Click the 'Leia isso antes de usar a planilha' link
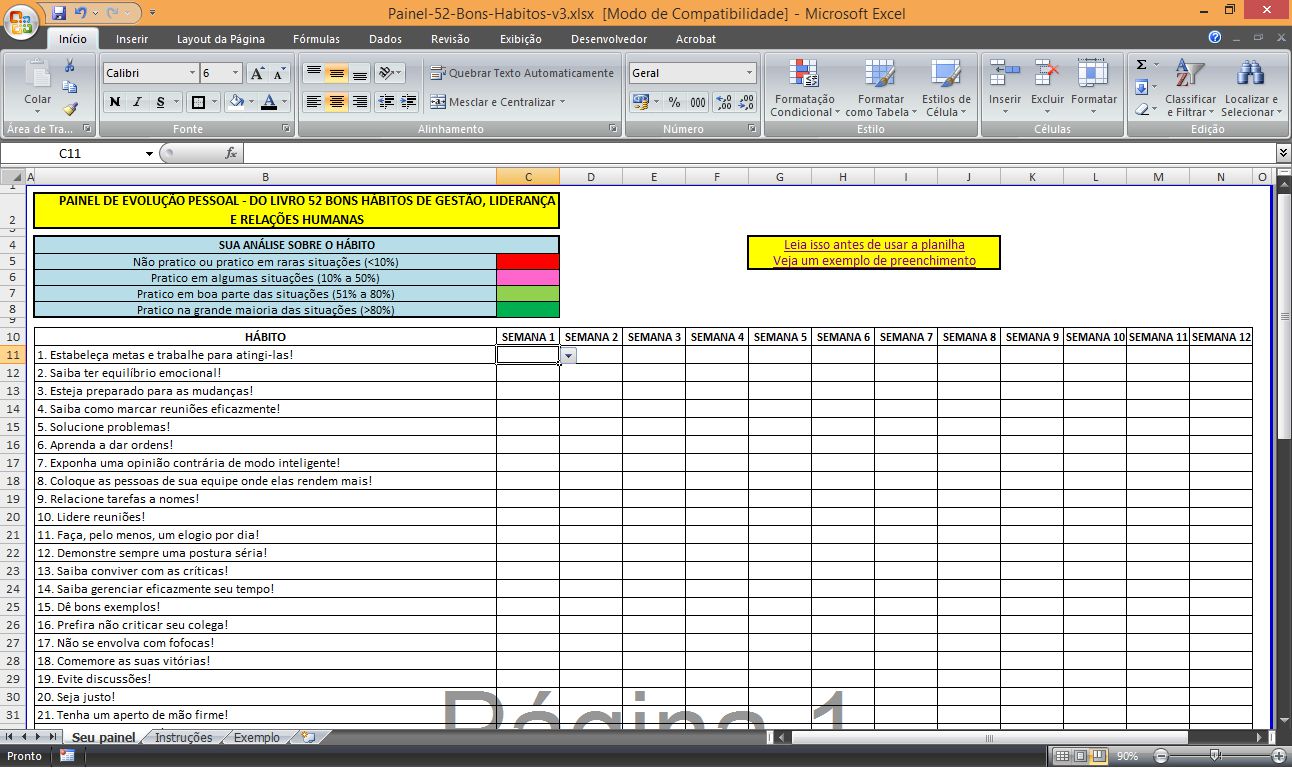 coord(873,245)
